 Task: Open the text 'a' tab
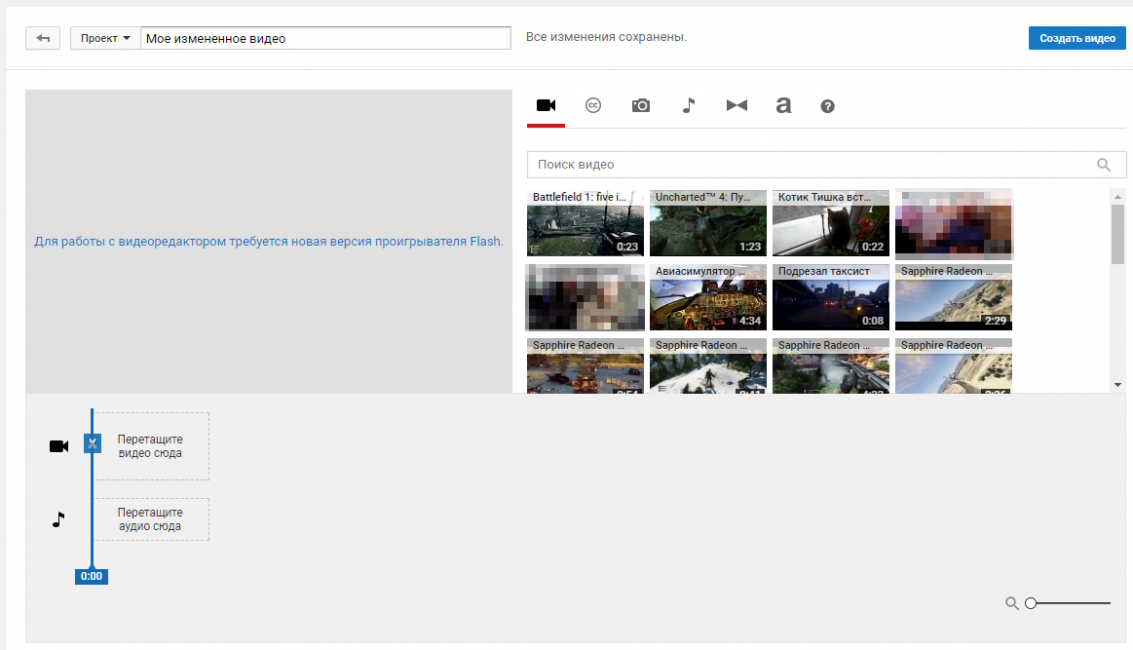point(783,106)
